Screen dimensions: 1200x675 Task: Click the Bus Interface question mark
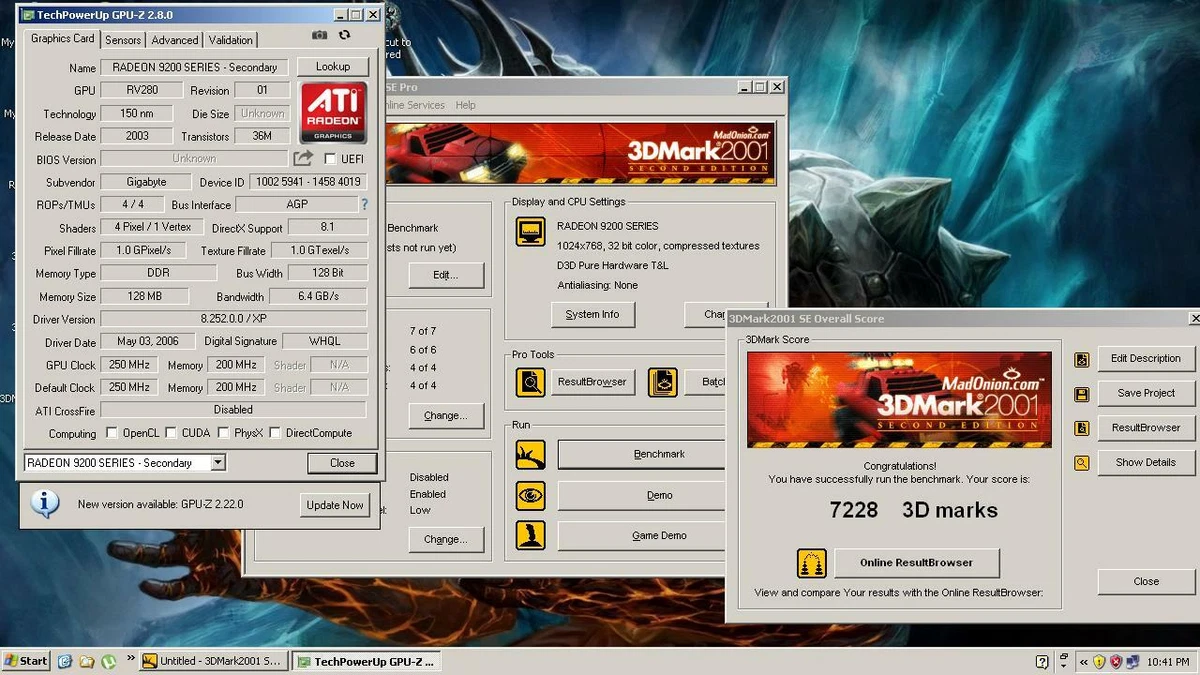(x=364, y=204)
